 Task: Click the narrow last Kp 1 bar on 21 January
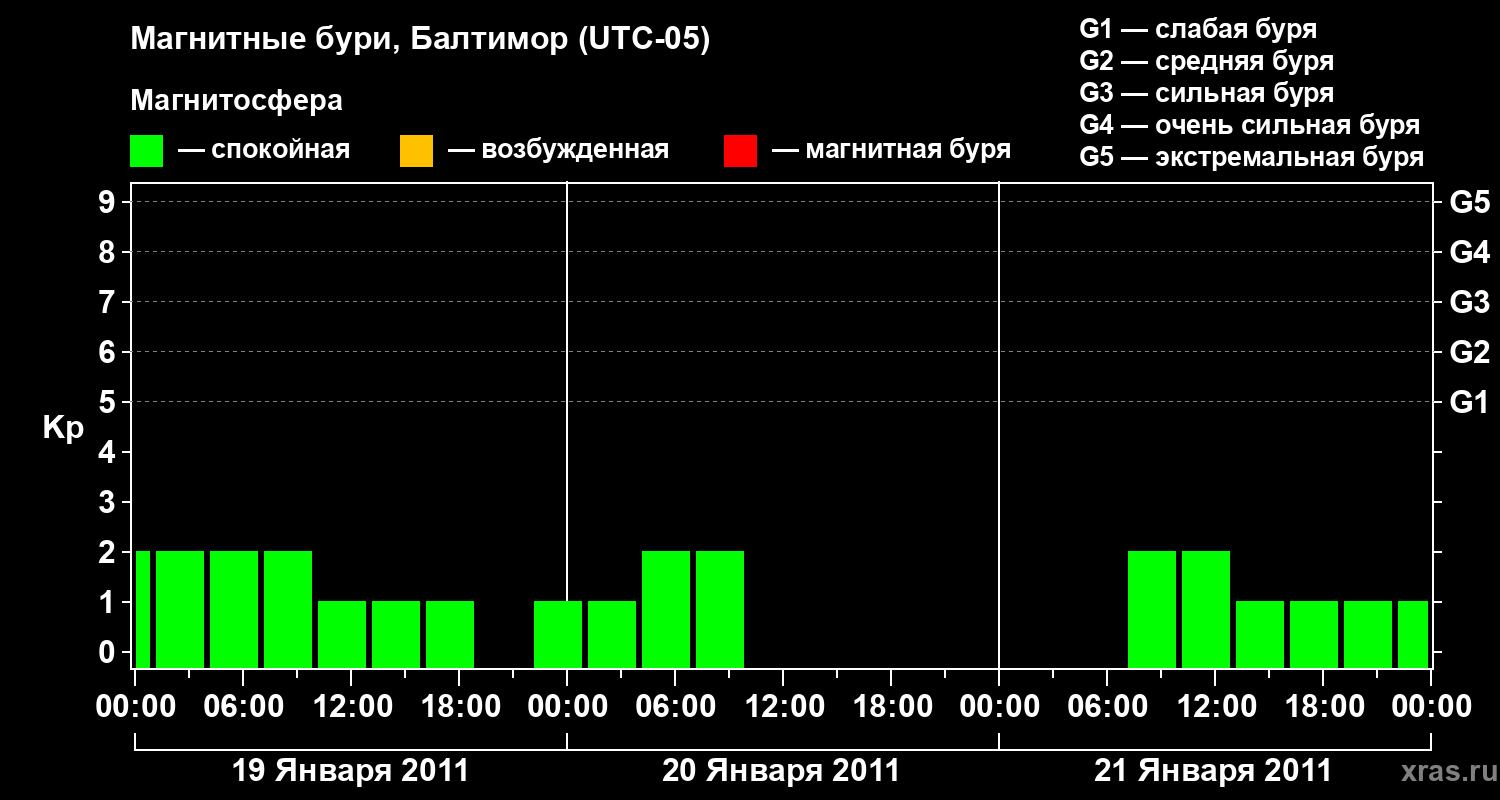[x=1413, y=634]
